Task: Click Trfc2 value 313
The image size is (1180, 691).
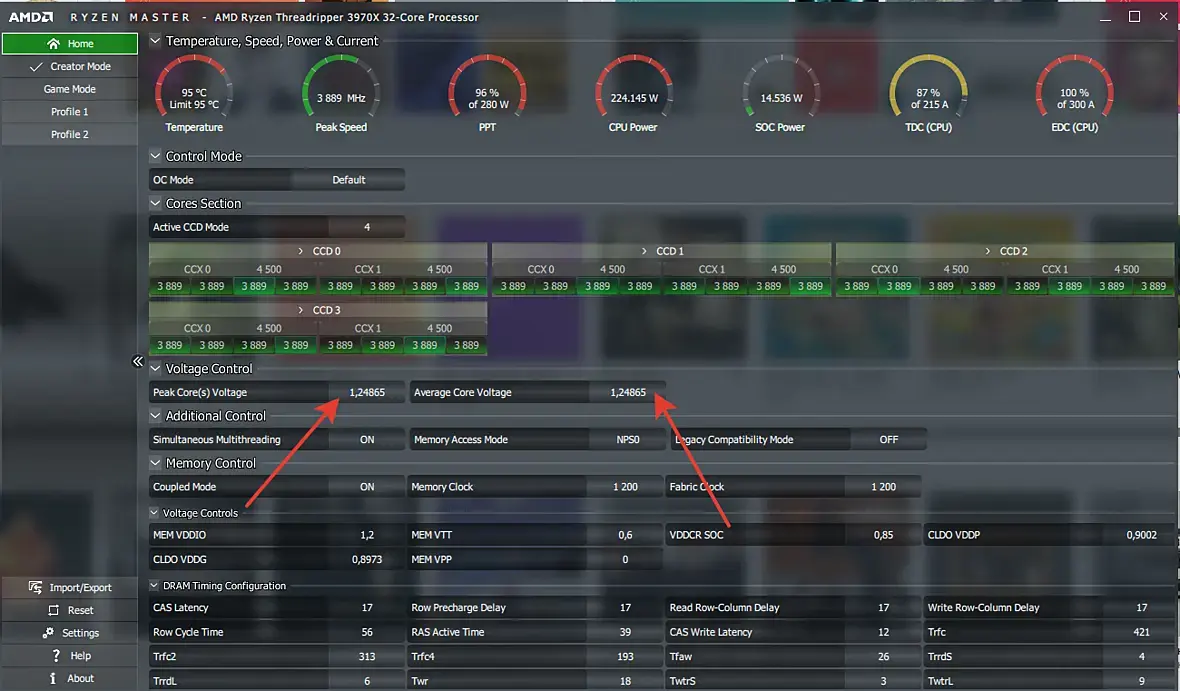Action: coord(366,656)
